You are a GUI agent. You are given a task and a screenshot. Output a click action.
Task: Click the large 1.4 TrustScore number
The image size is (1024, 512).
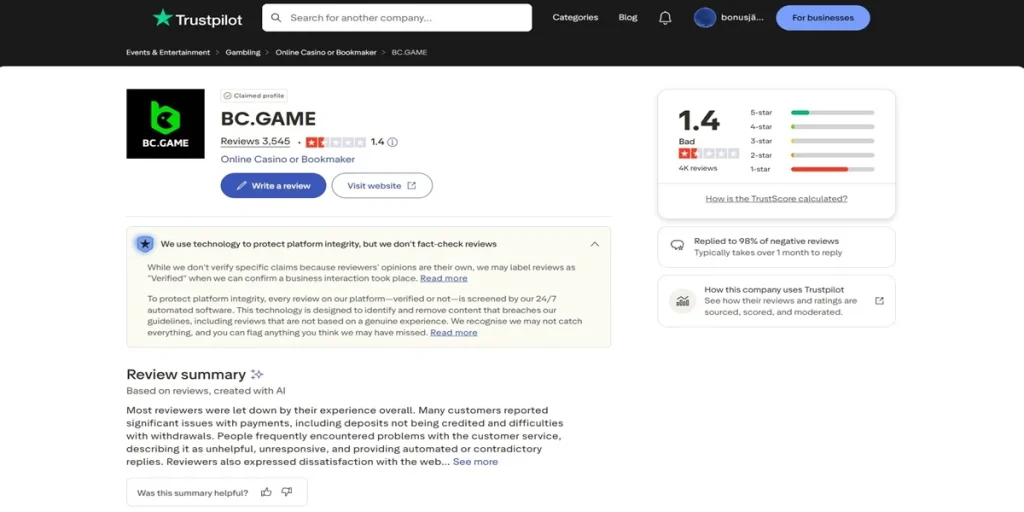[699, 121]
